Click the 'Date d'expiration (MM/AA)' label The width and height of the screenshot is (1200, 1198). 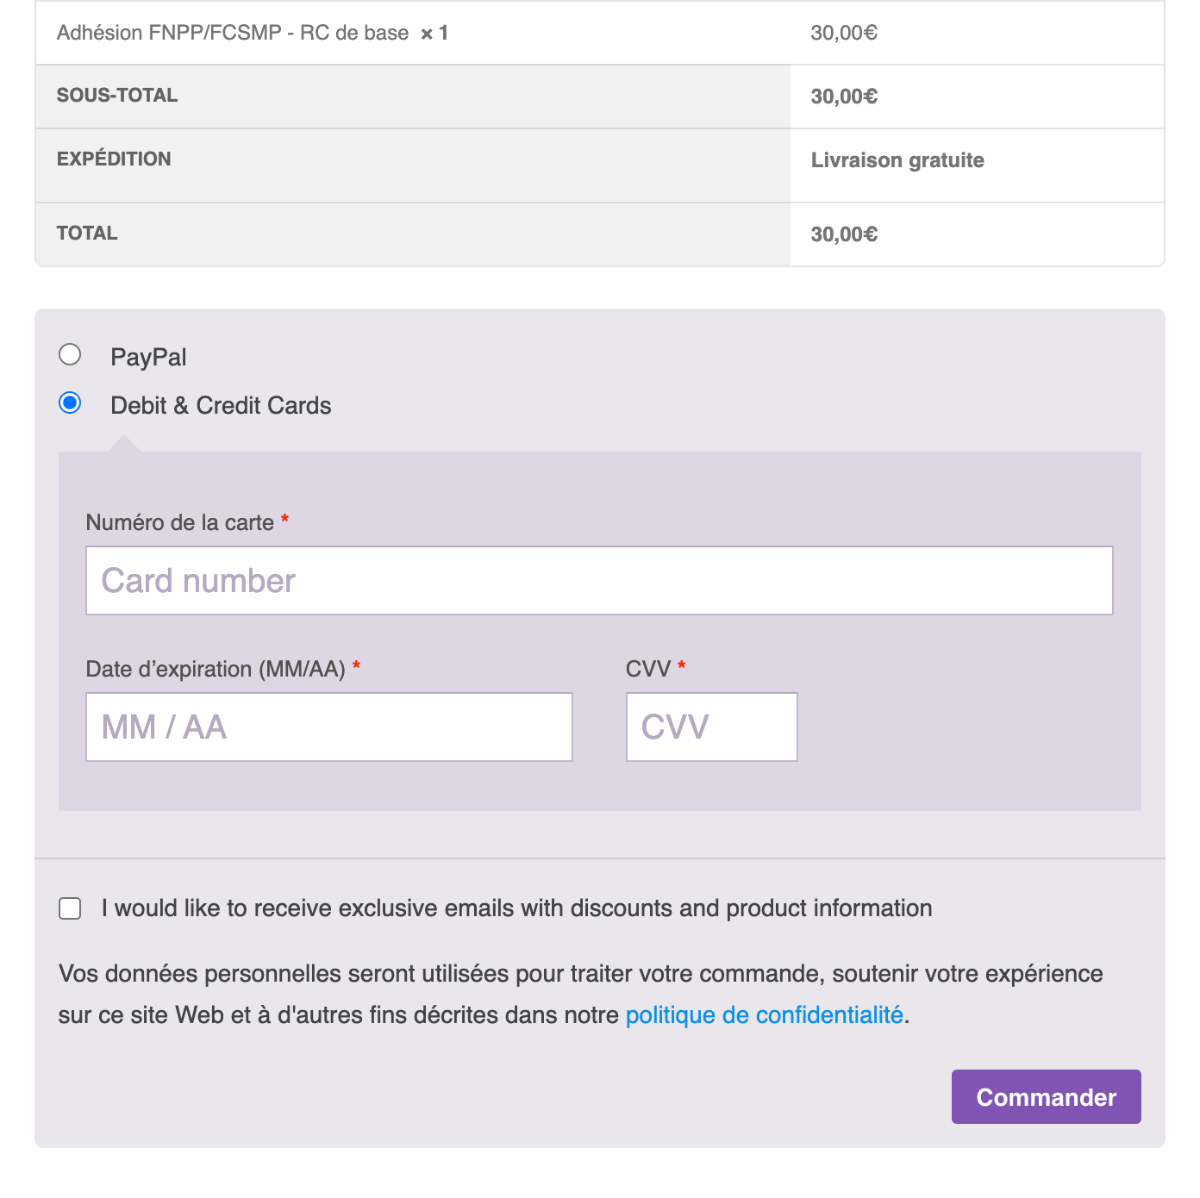[x=216, y=669]
